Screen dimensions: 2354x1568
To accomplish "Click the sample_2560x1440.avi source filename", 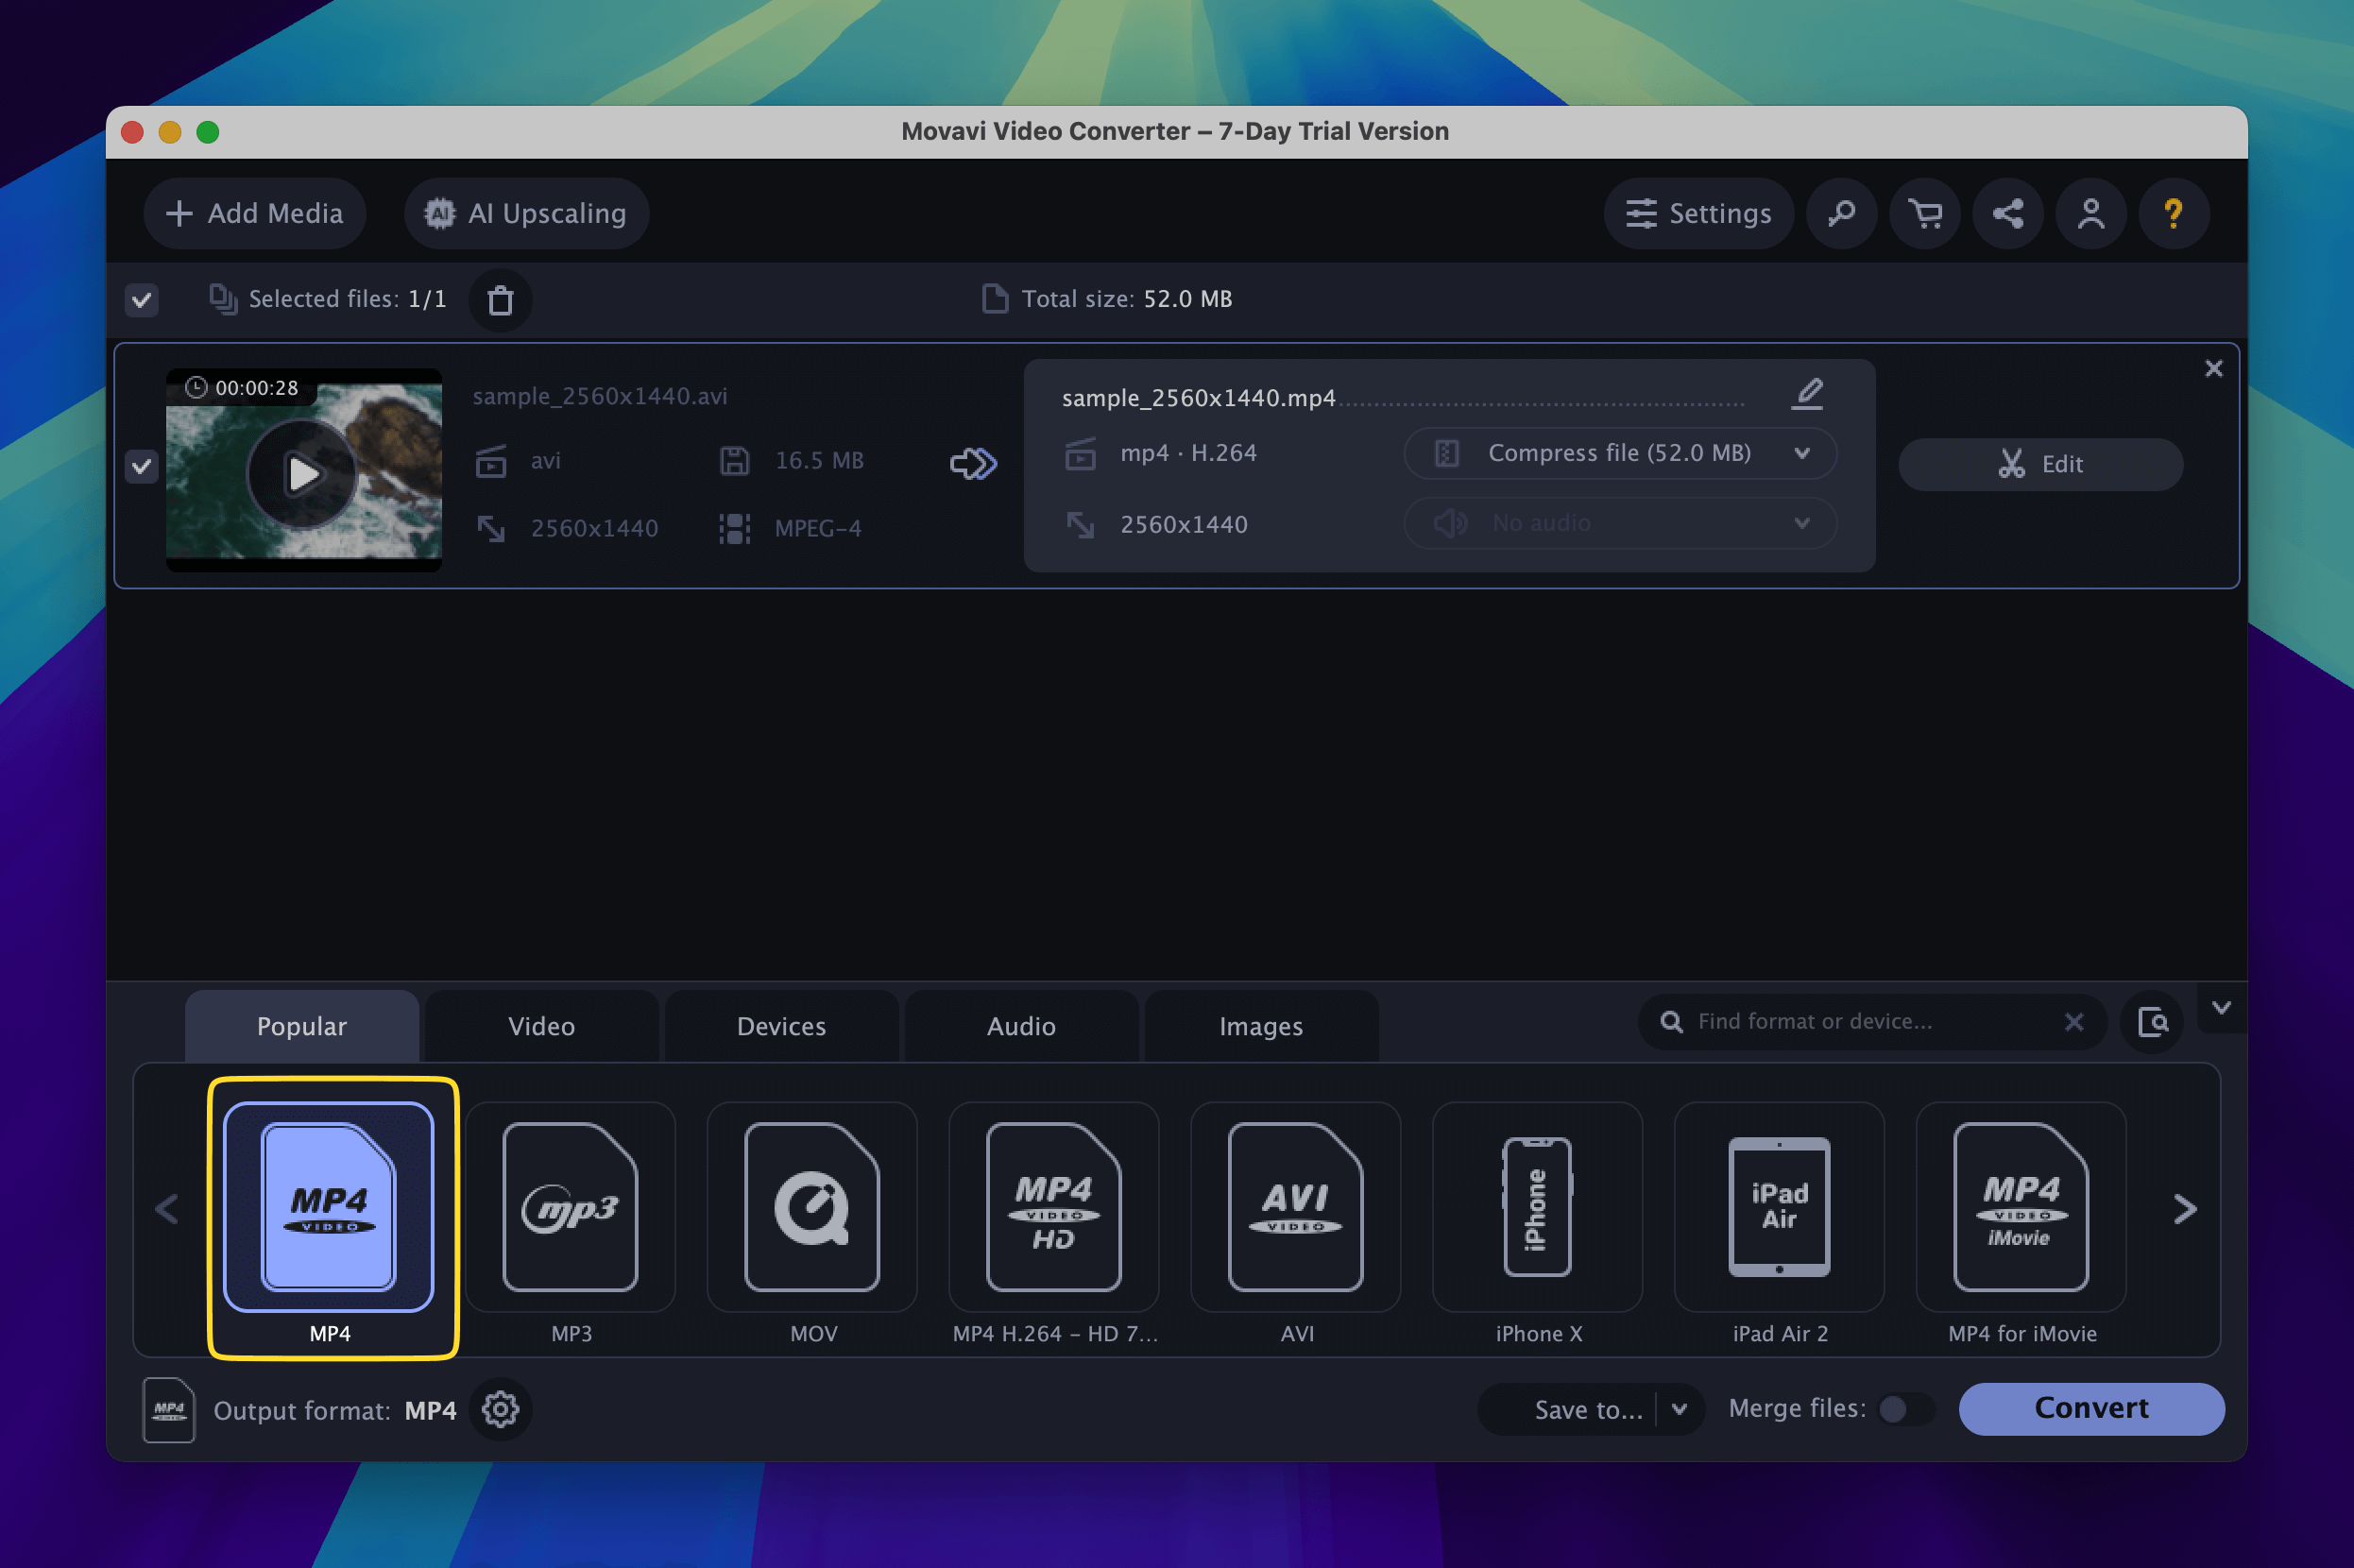I will pos(600,396).
